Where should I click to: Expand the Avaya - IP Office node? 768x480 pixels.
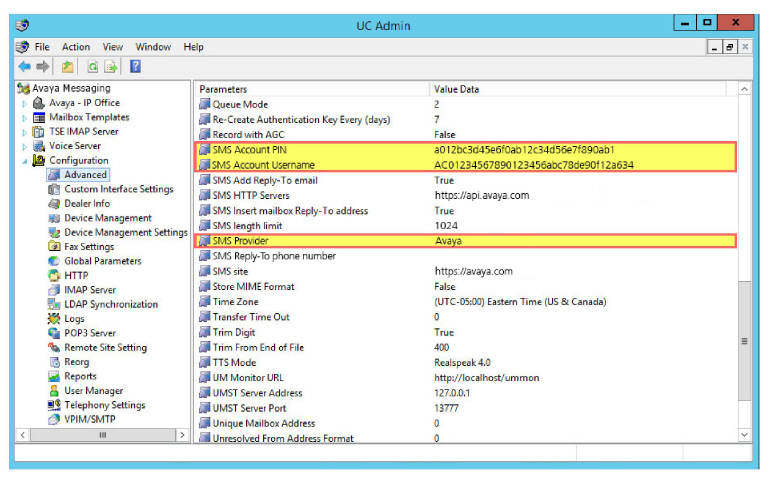(24, 103)
